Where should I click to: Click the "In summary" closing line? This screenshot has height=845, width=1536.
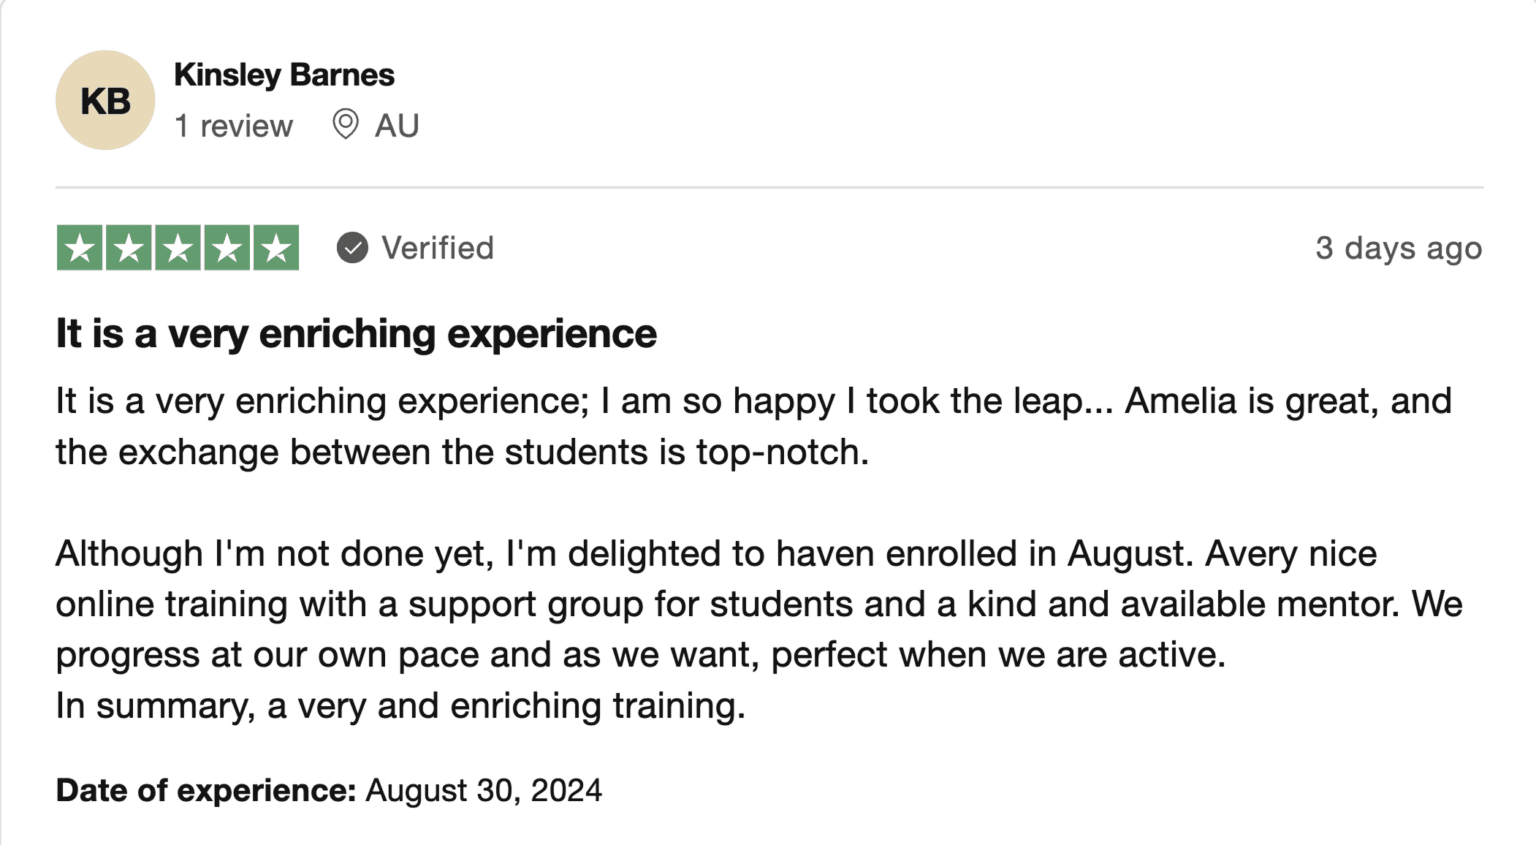point(400,706)
